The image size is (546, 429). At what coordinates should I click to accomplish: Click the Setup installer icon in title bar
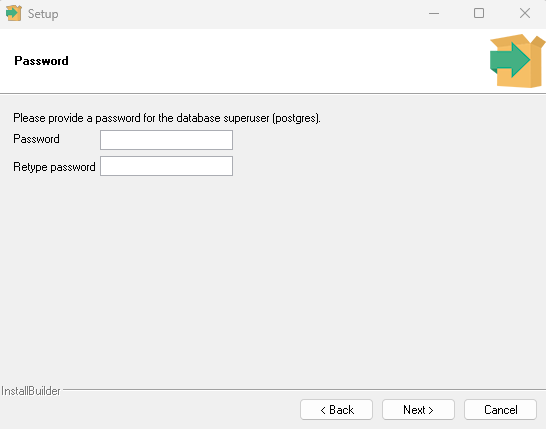pos(14,14)
